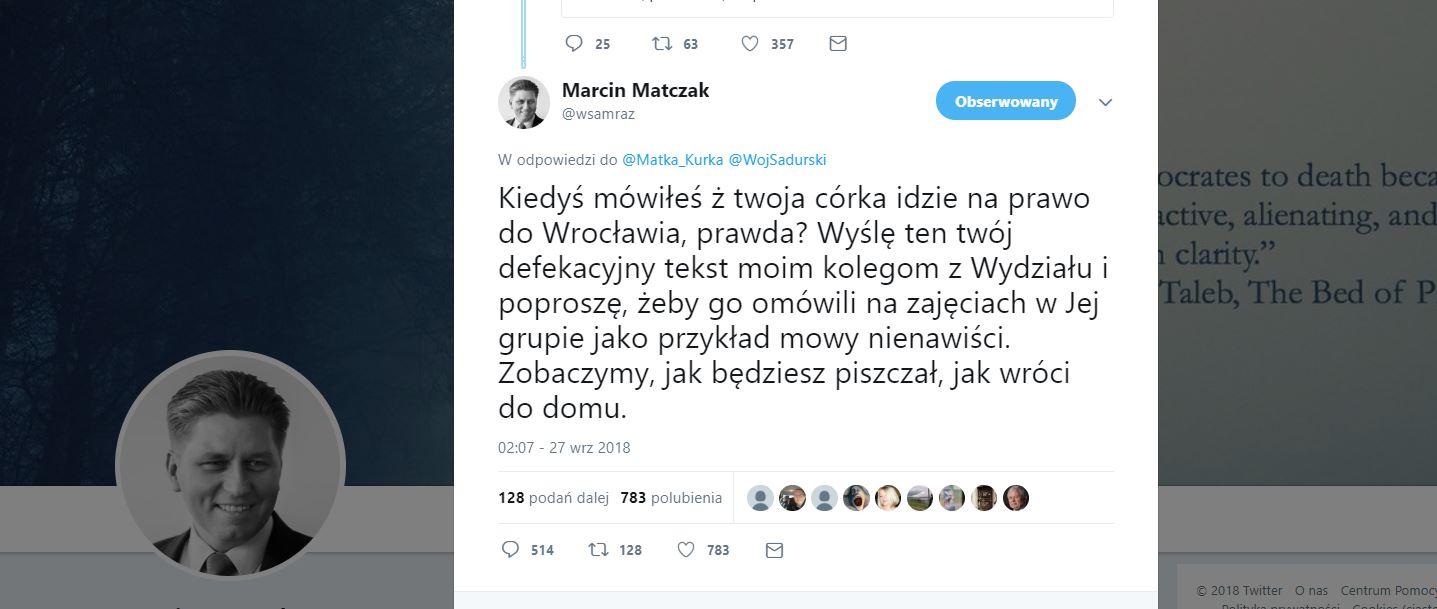Image resolution: width=1437 pixels, height=609 pixels.
Task: Click the verified profile avatar of Marcin Matczak
Action: tap(524, 103)
